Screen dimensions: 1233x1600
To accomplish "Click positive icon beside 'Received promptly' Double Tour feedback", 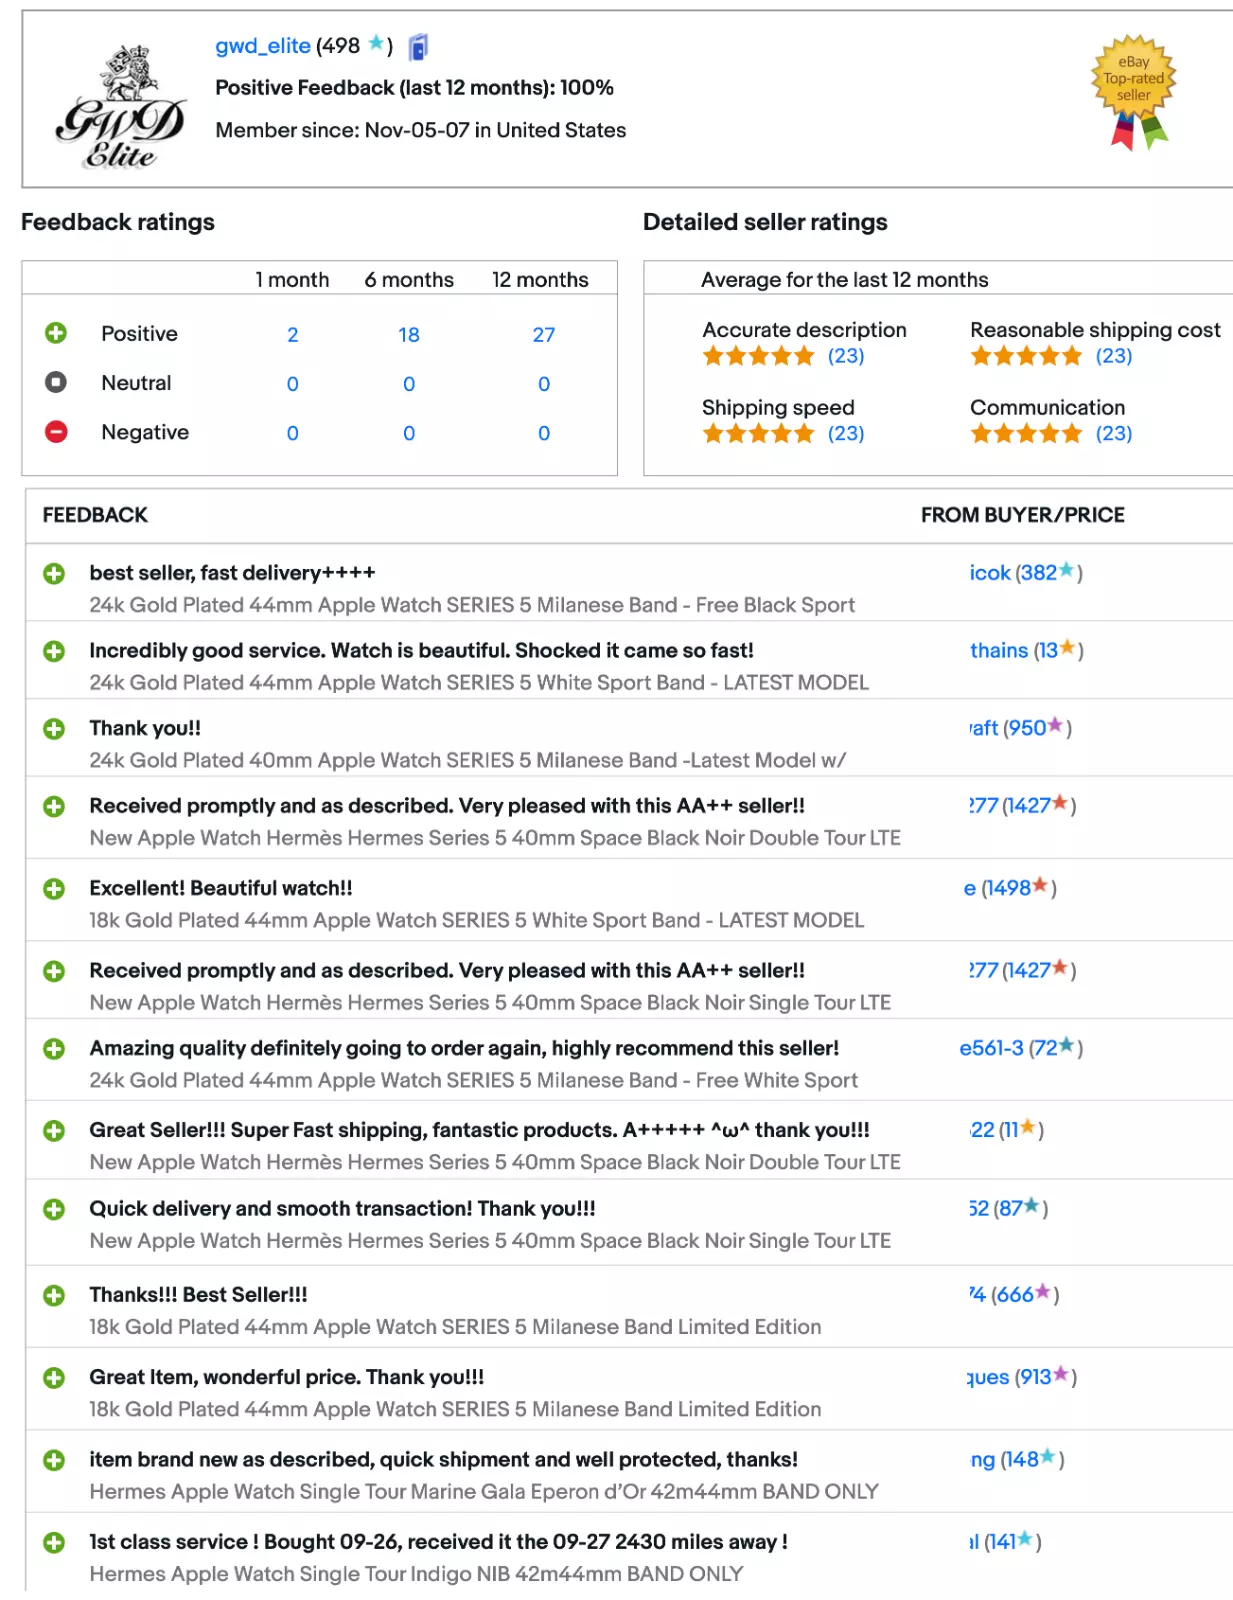I will click(x=54, y=806).
